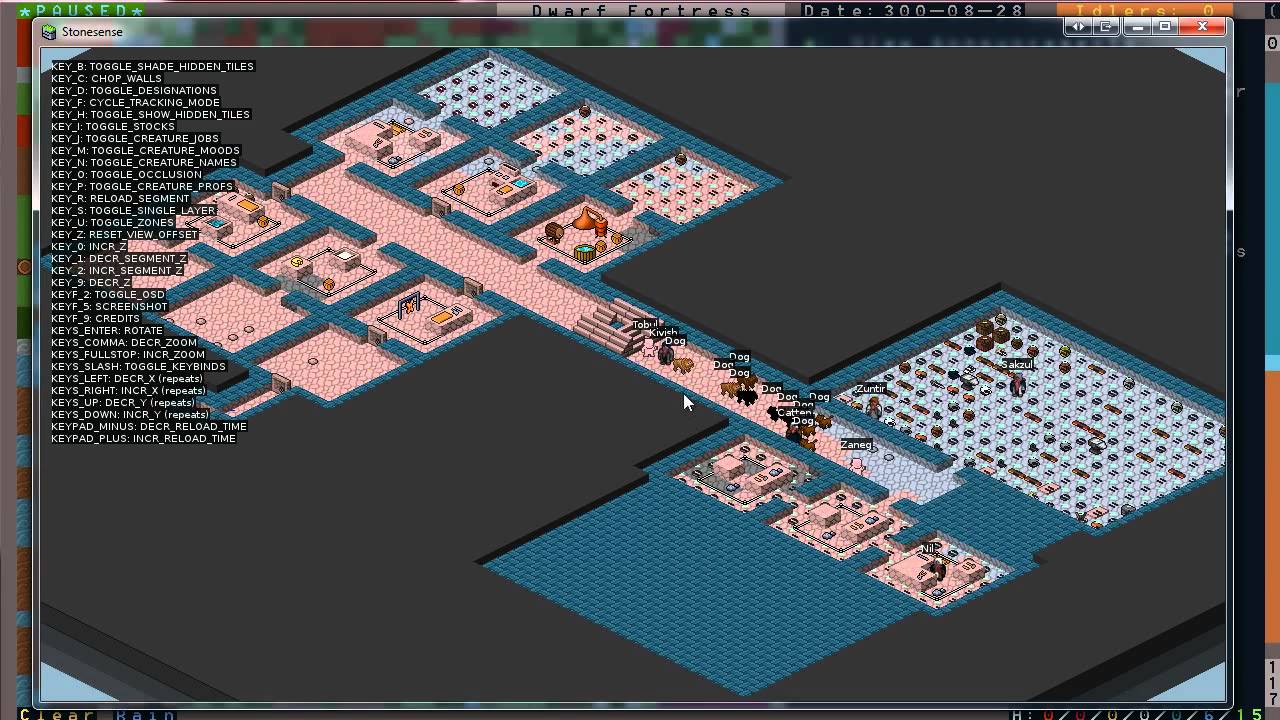Click the Stonesense window title icon
This screenshot has height=720, width=1280.
(48, 32)
